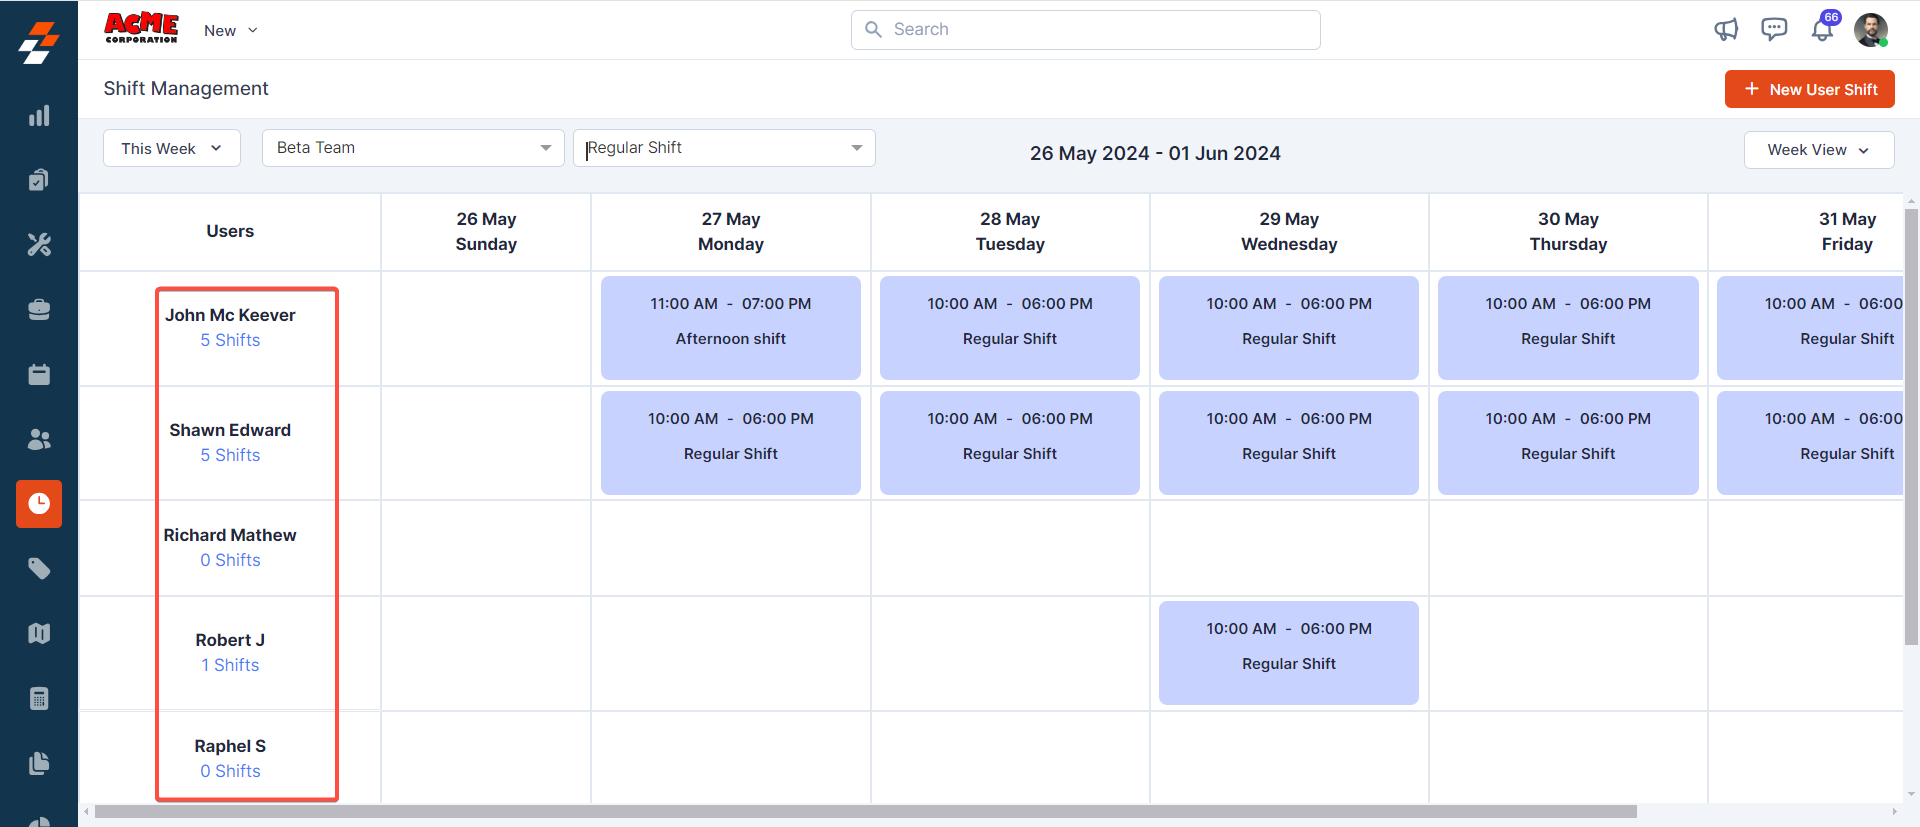
Task: Change the Week View dropdown
Action: [x=1818, y=150]
